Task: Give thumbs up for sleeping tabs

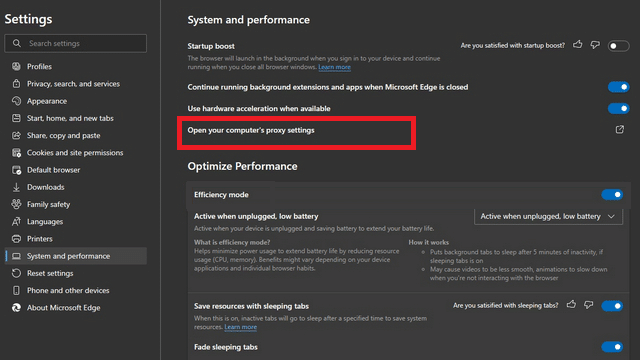Action: click(571, 304)
